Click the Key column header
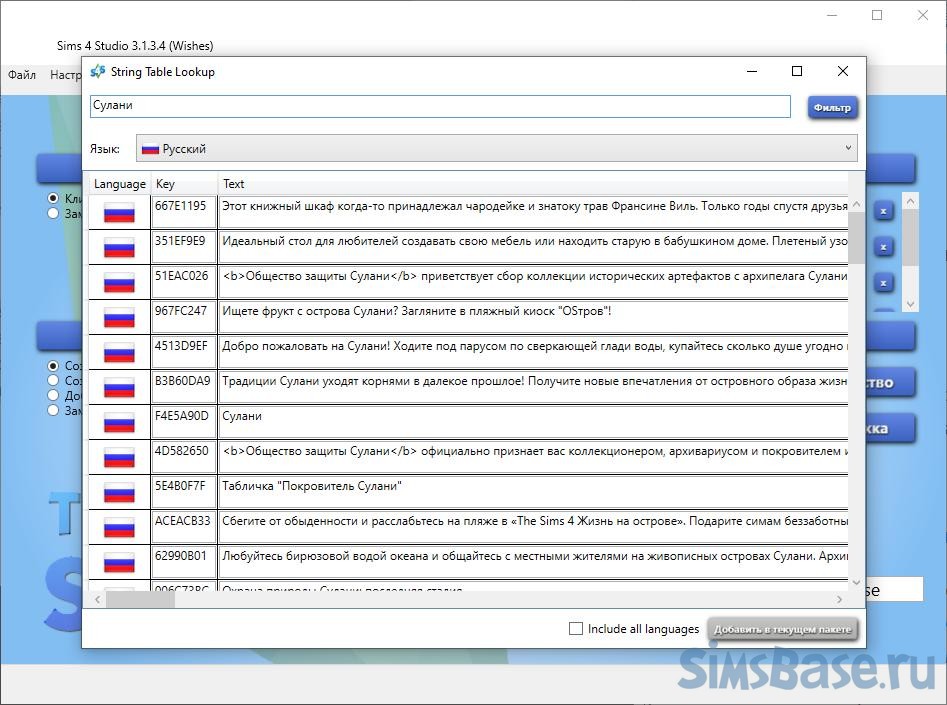 click(165, 184)
